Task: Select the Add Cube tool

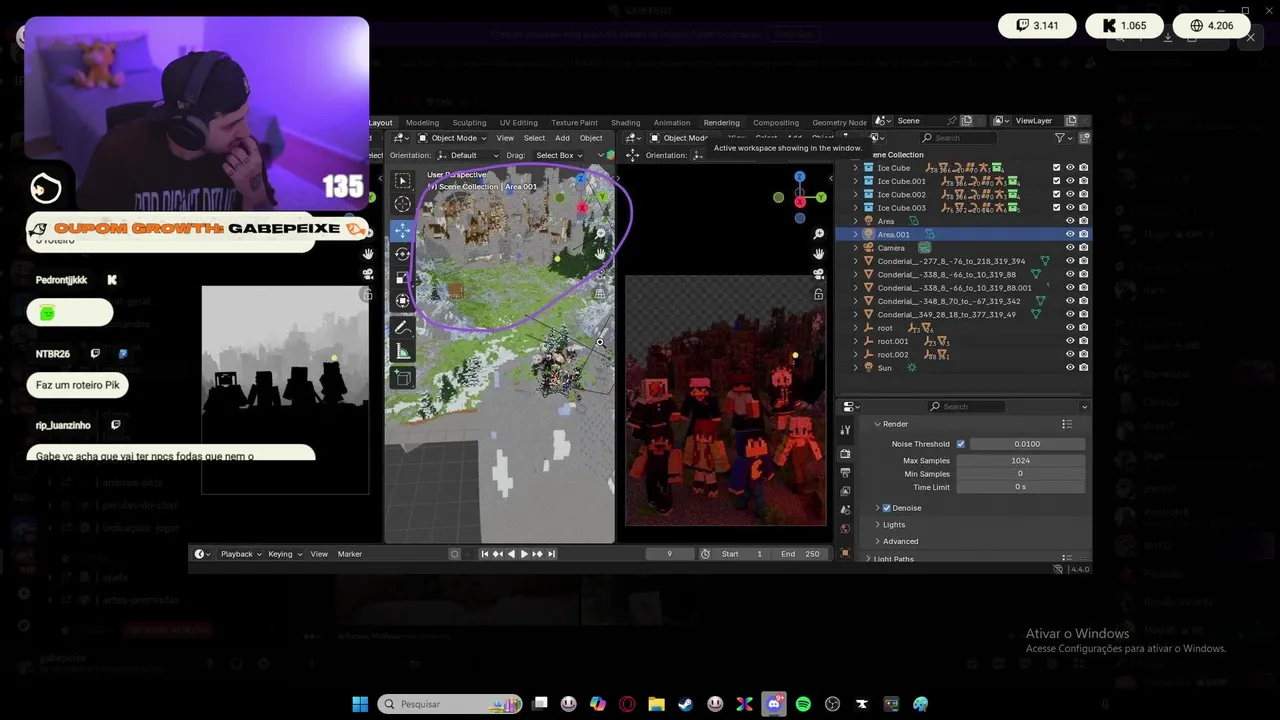Action: (403, 378)
